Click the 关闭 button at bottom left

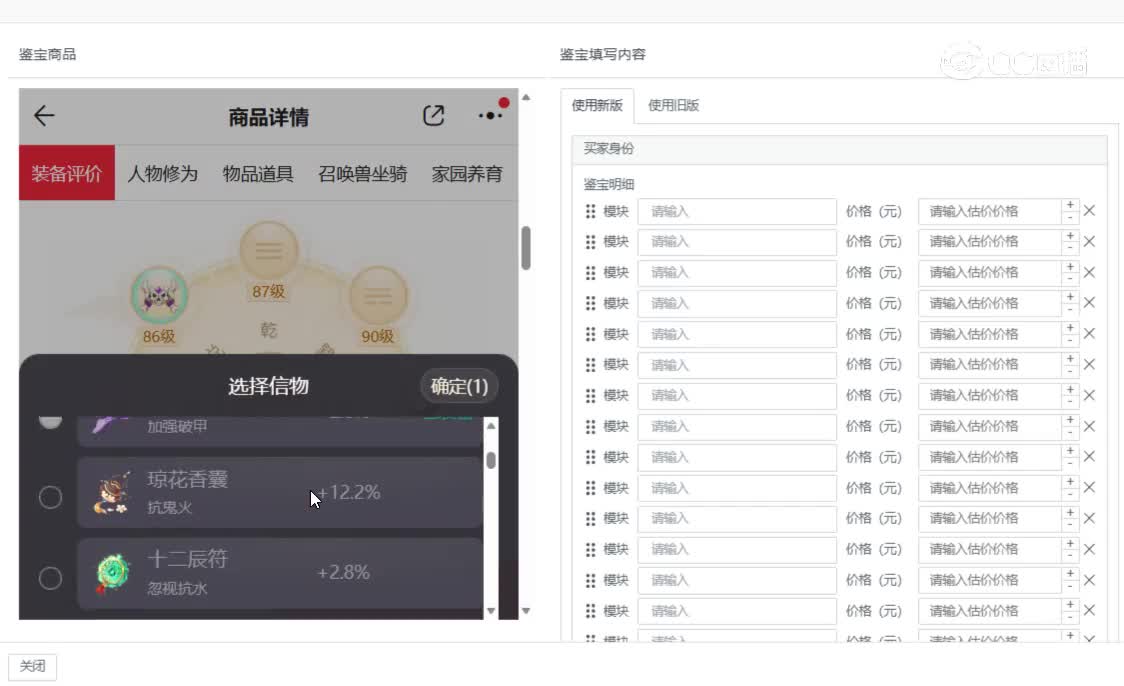coord(32,667)
